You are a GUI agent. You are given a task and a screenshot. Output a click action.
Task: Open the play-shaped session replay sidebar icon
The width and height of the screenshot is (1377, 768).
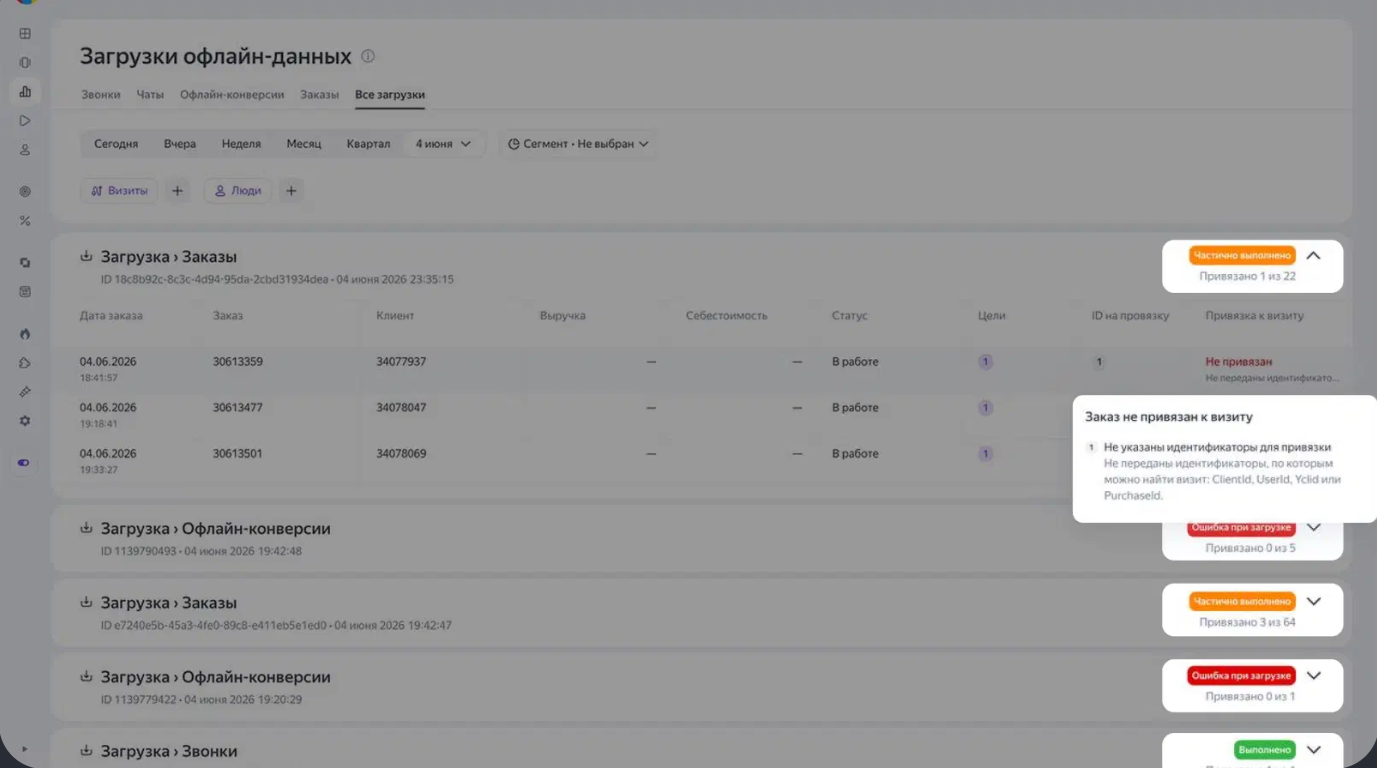[25, 121]
